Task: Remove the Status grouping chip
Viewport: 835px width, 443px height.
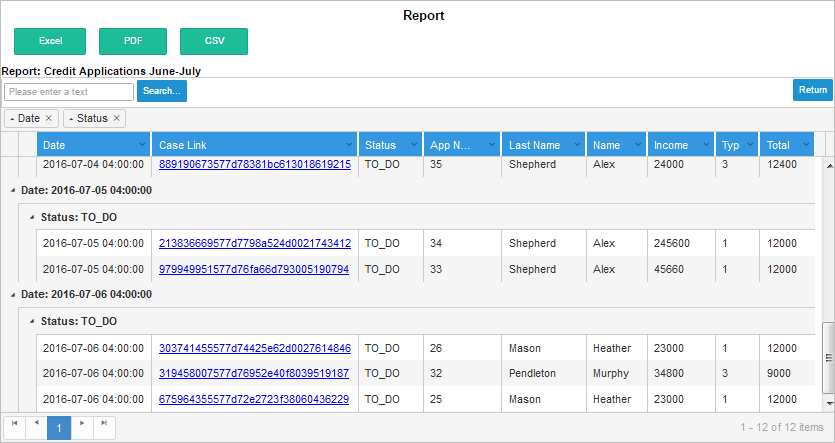Action: 116,119
